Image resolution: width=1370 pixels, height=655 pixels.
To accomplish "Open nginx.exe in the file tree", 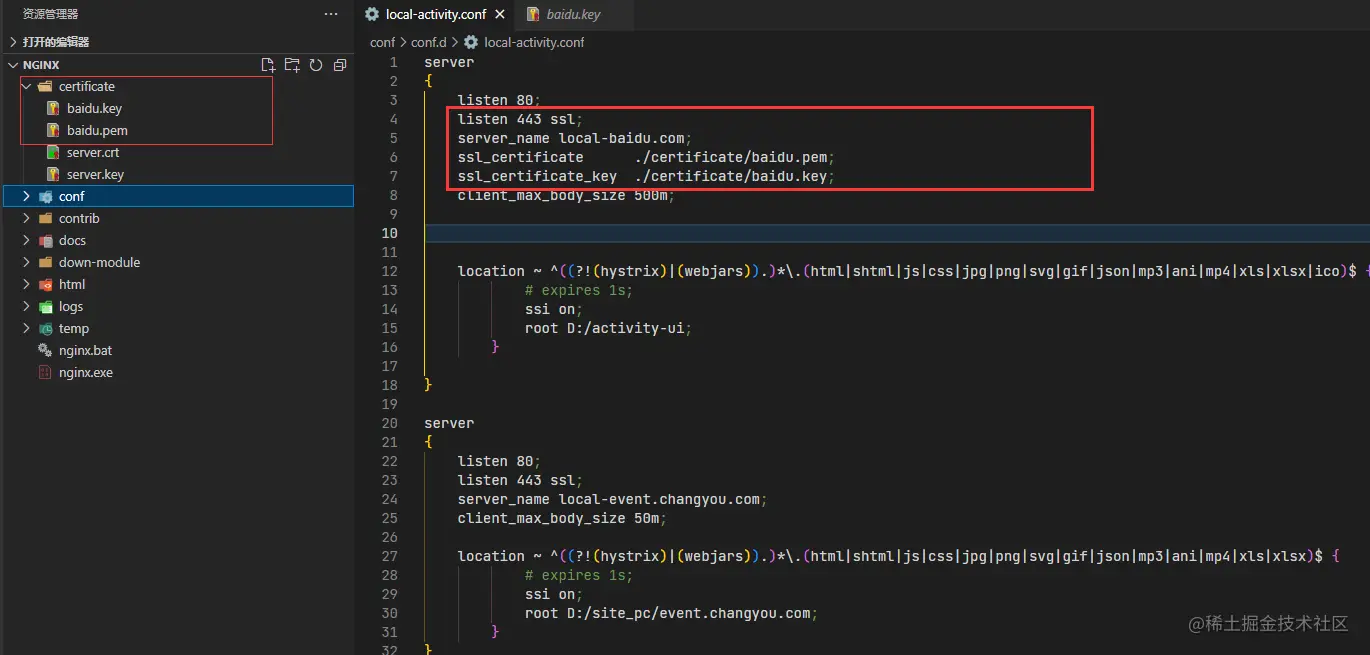I will [86, 372].
